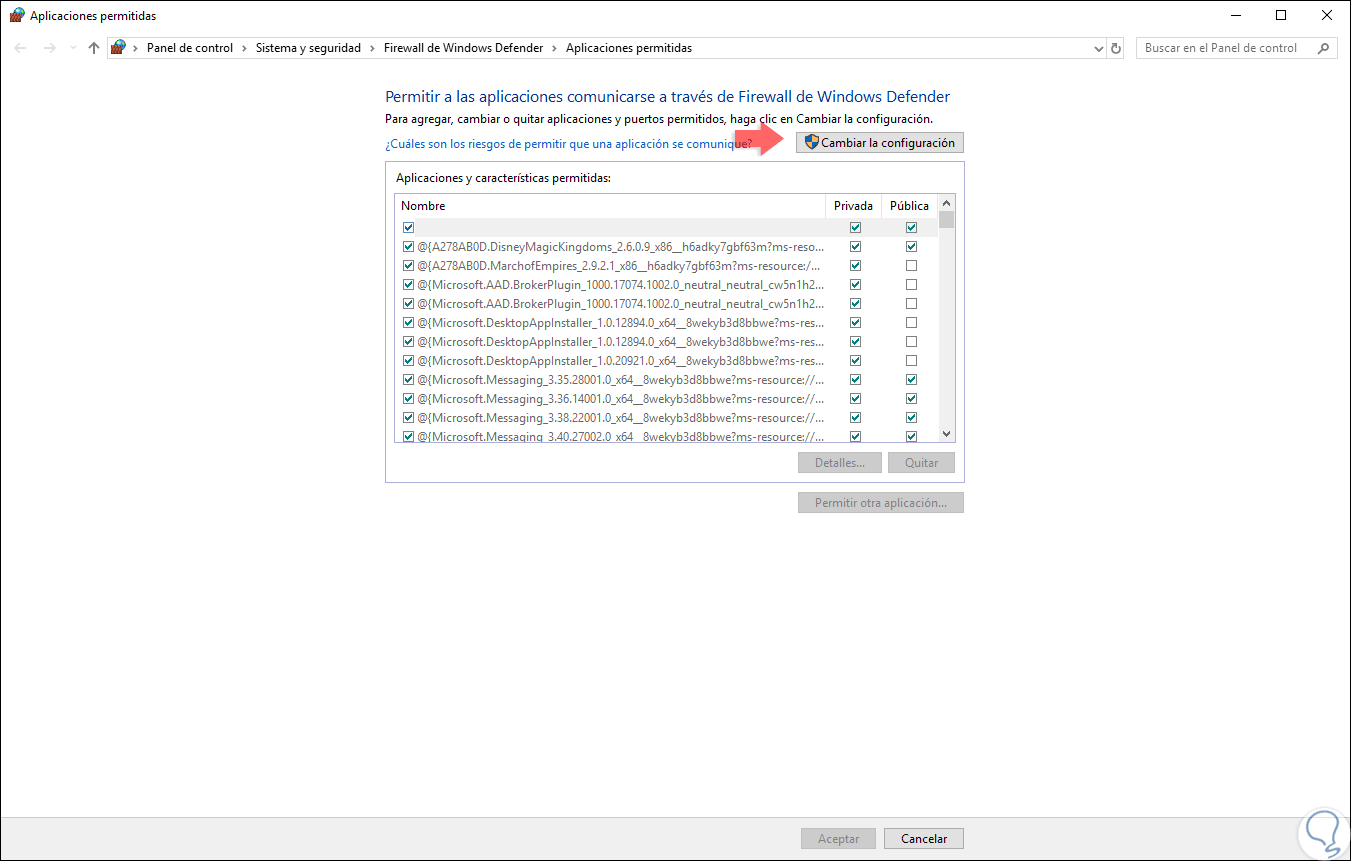Go up one level with the Up arrow
1351x861 pixels.
94,48
